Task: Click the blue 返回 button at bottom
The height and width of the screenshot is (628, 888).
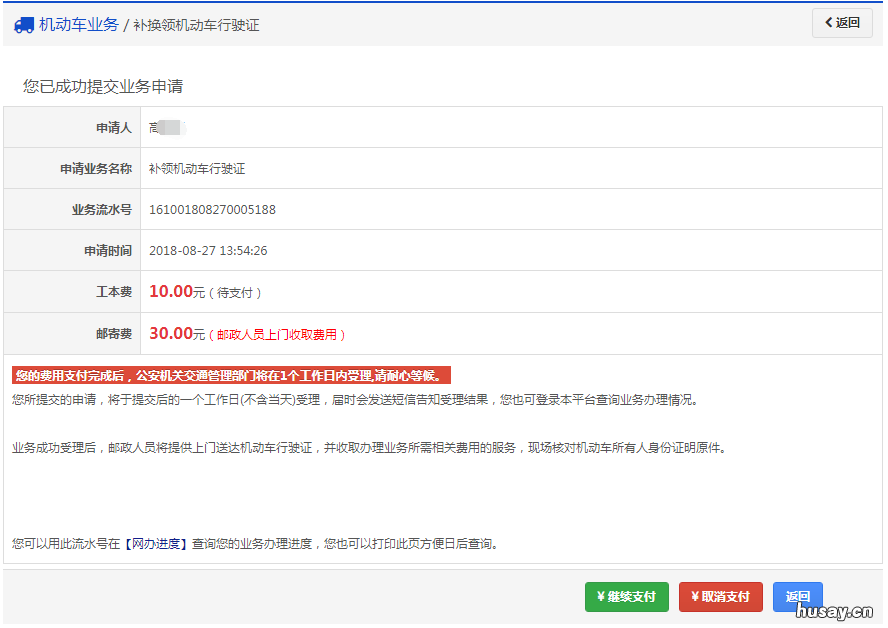Action: coord(798,596)
